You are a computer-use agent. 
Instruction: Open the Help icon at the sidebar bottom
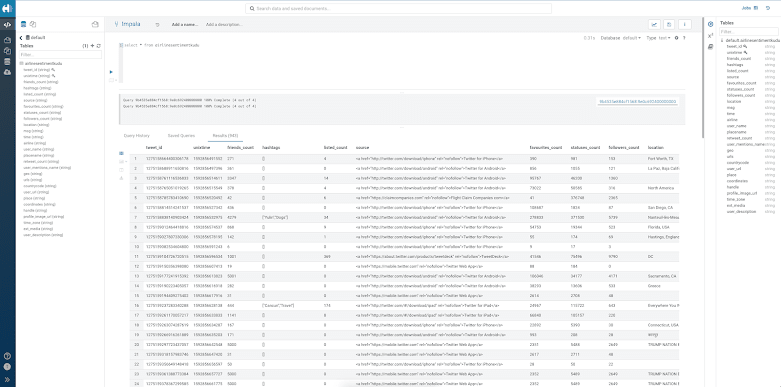click(7, 356)
